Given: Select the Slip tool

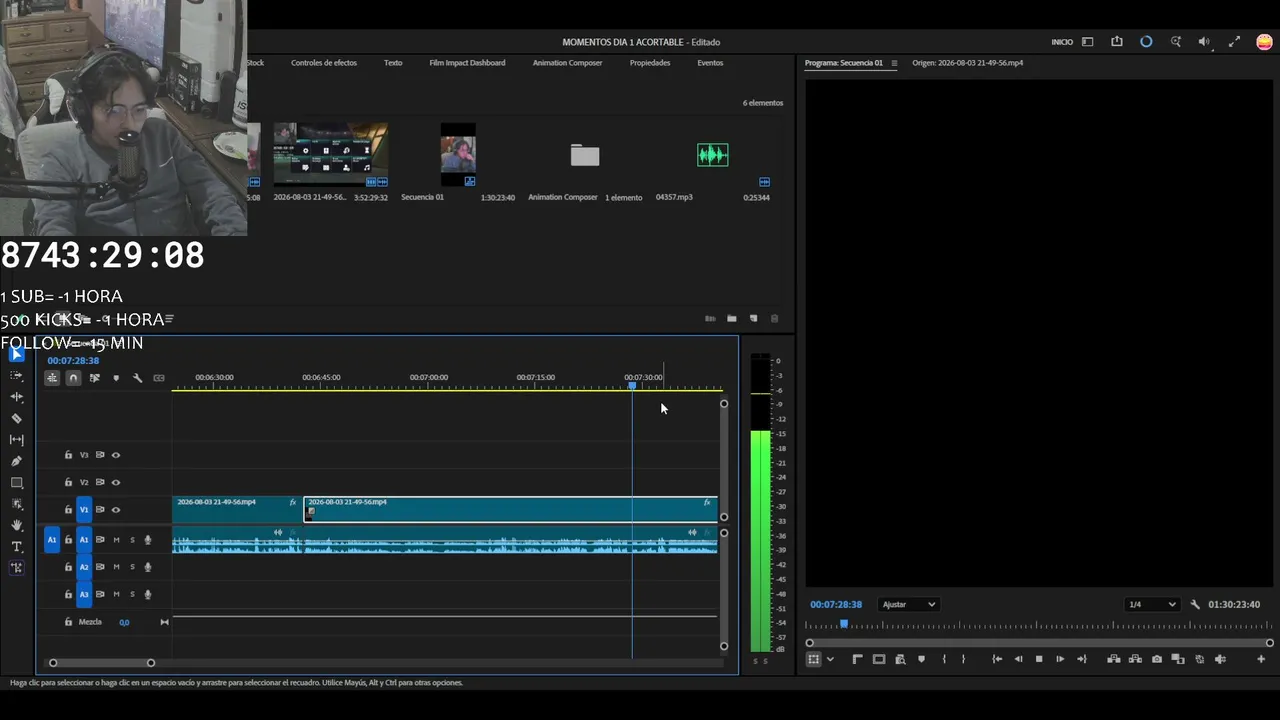Looking at the screenshot, I should click(16, 440).
